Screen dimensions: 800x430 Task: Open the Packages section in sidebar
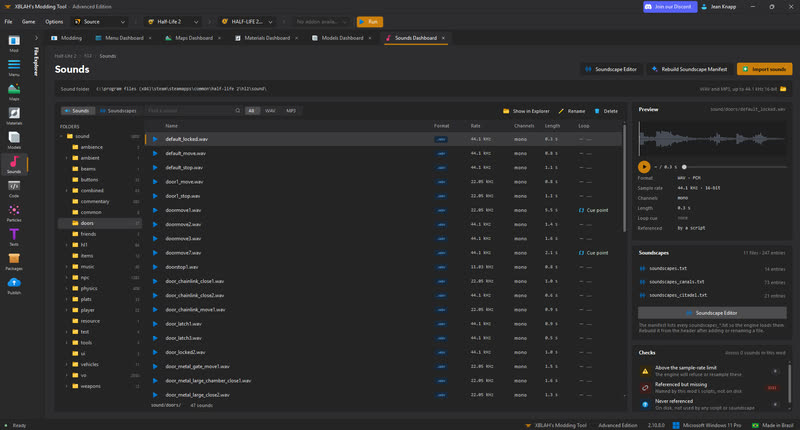tap(14, 262)
